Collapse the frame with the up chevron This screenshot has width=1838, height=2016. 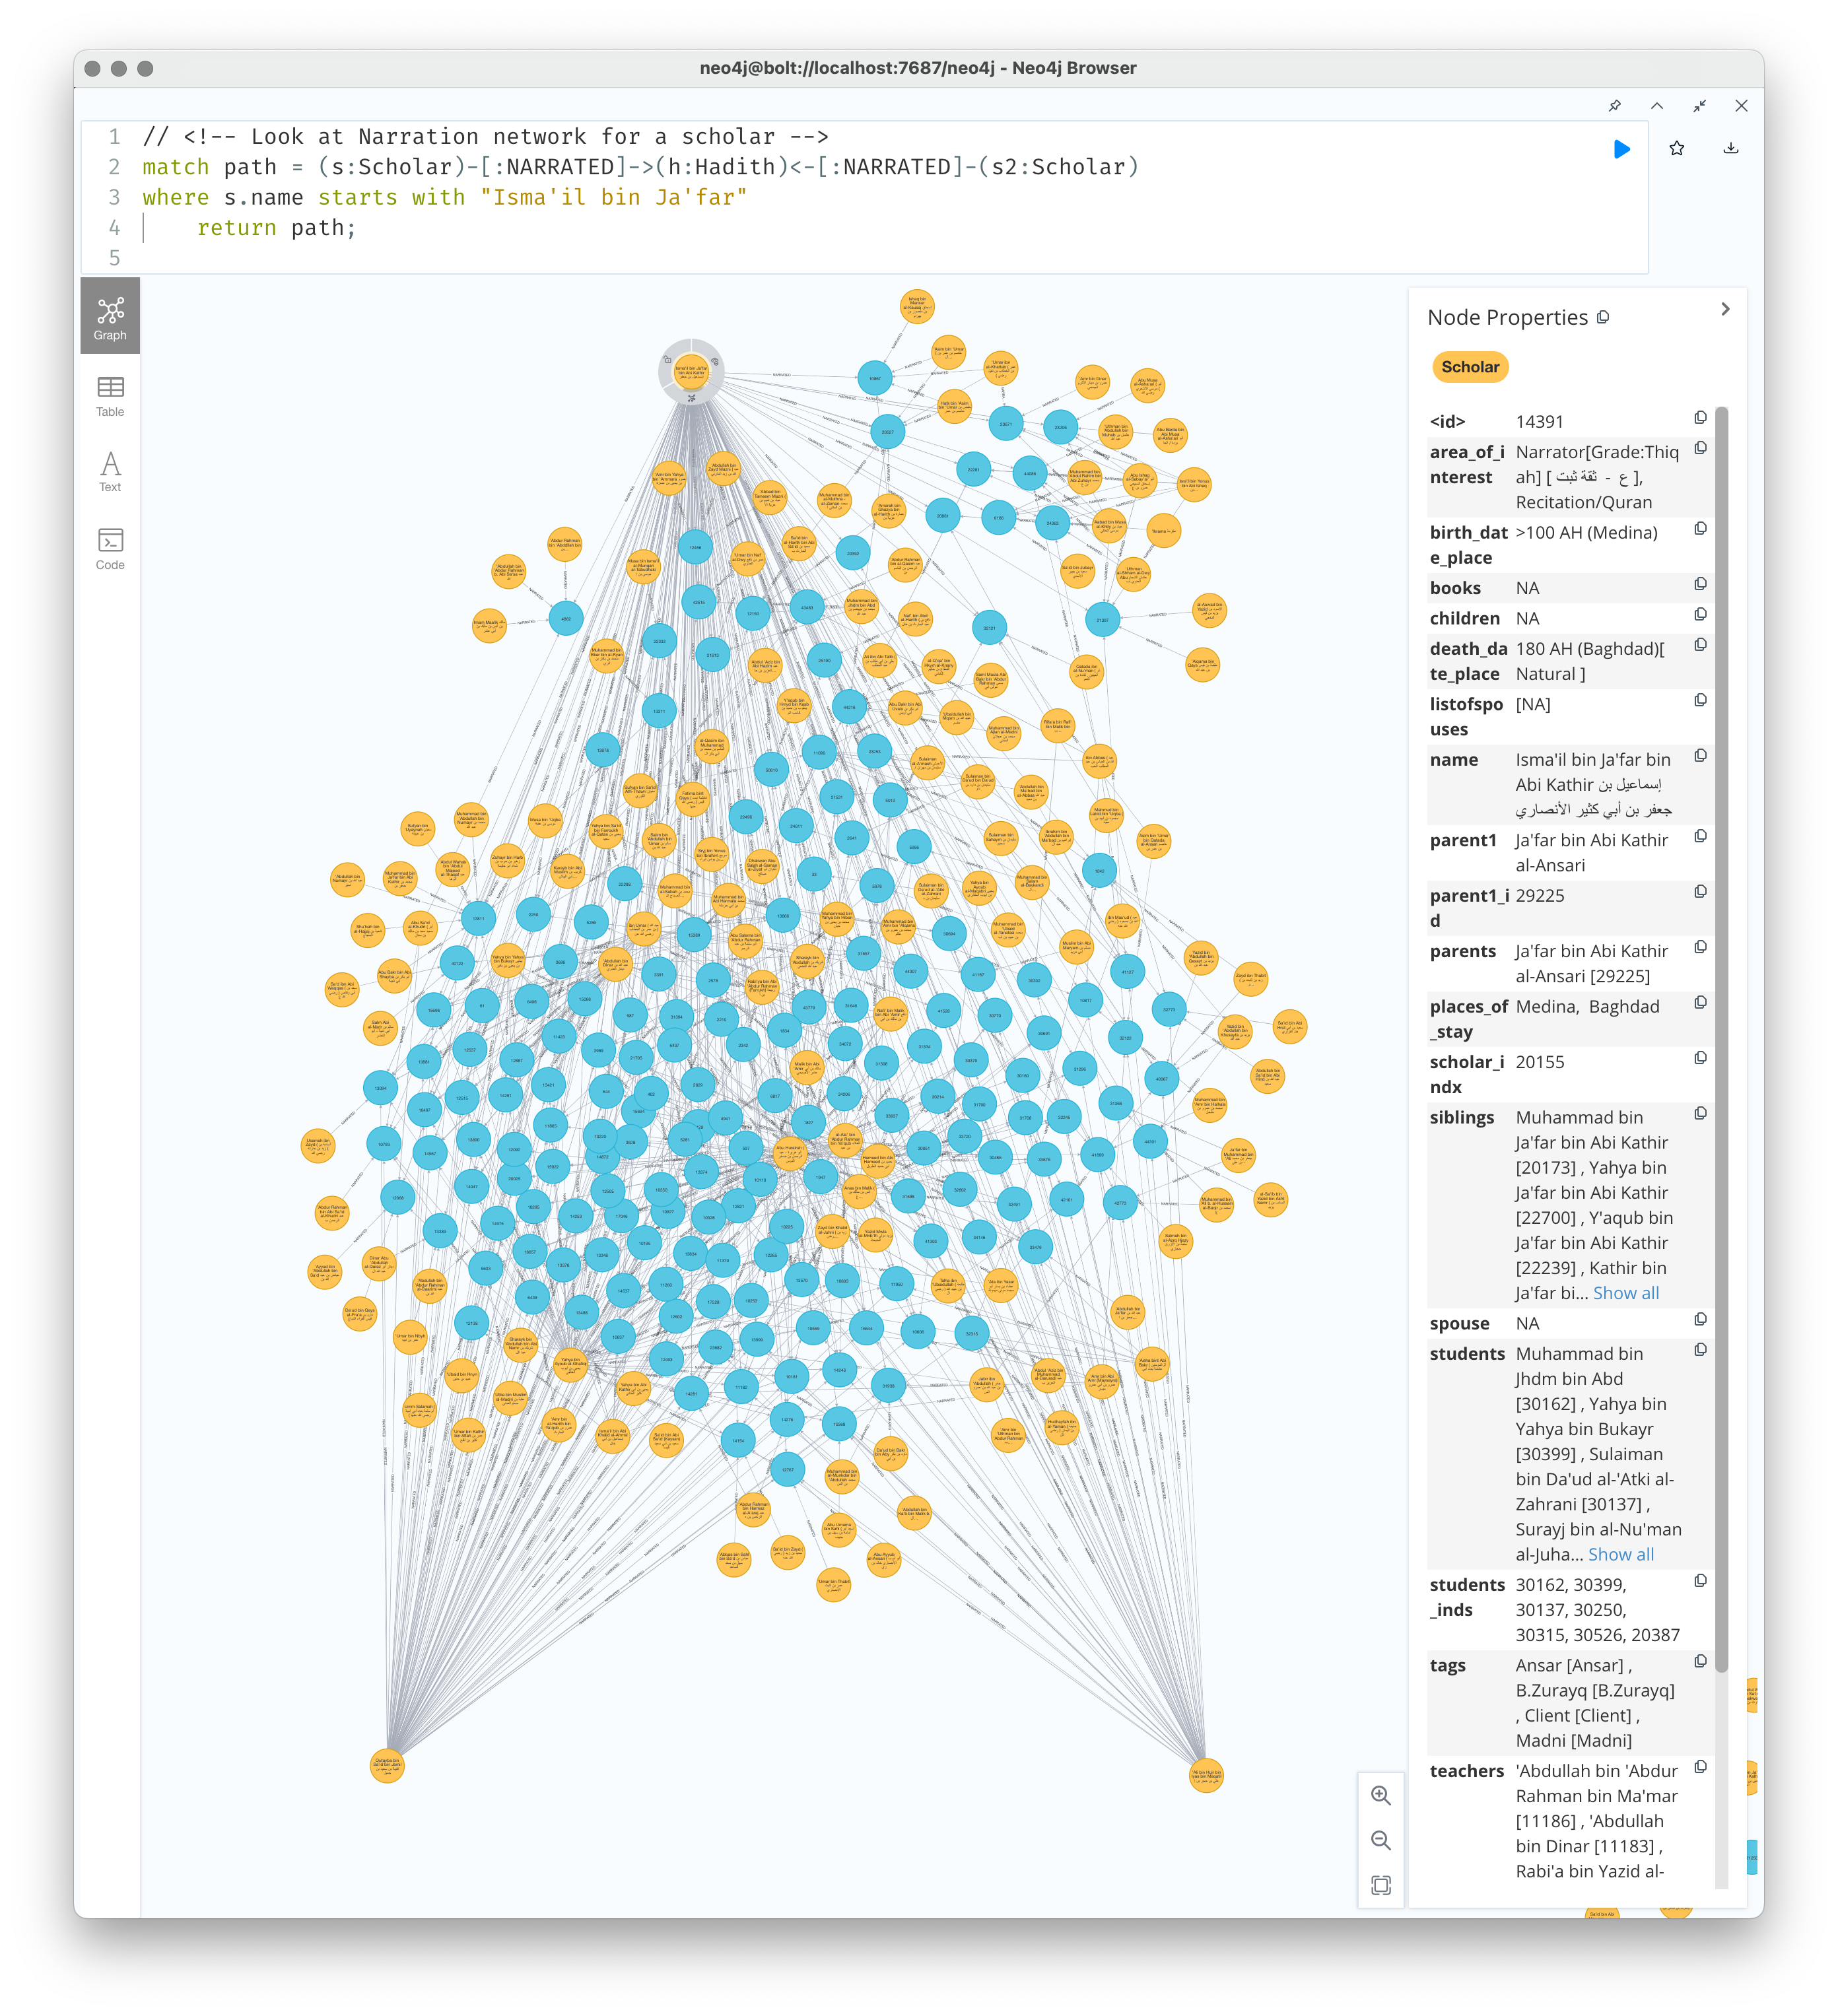(1657, 106)
